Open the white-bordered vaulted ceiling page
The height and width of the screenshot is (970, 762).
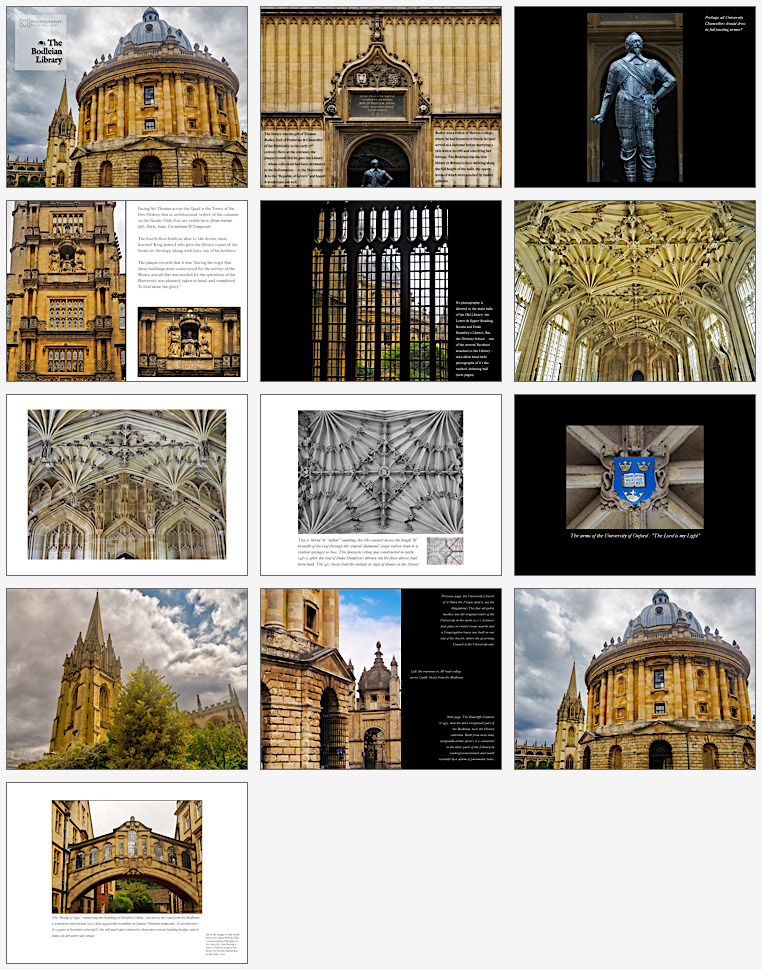click(x=127, y=485)
